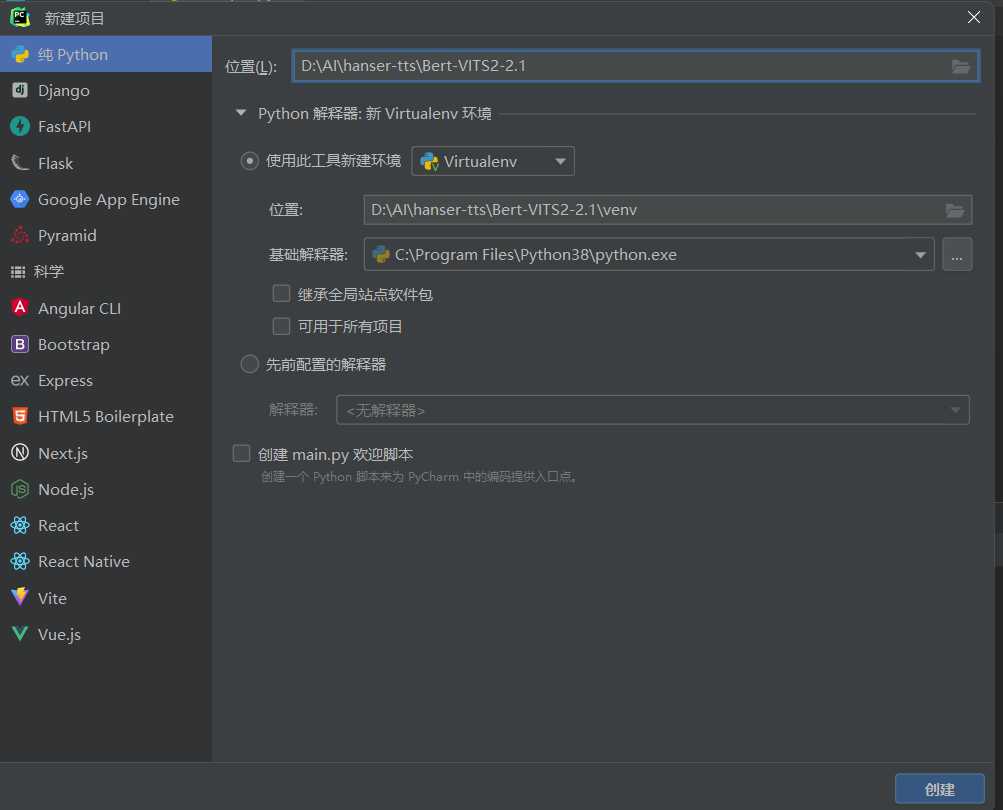Click the Django icon in sidebar
Image resolution: width=1003 pixels, height=810 pixels.
[x=20, y=90]
